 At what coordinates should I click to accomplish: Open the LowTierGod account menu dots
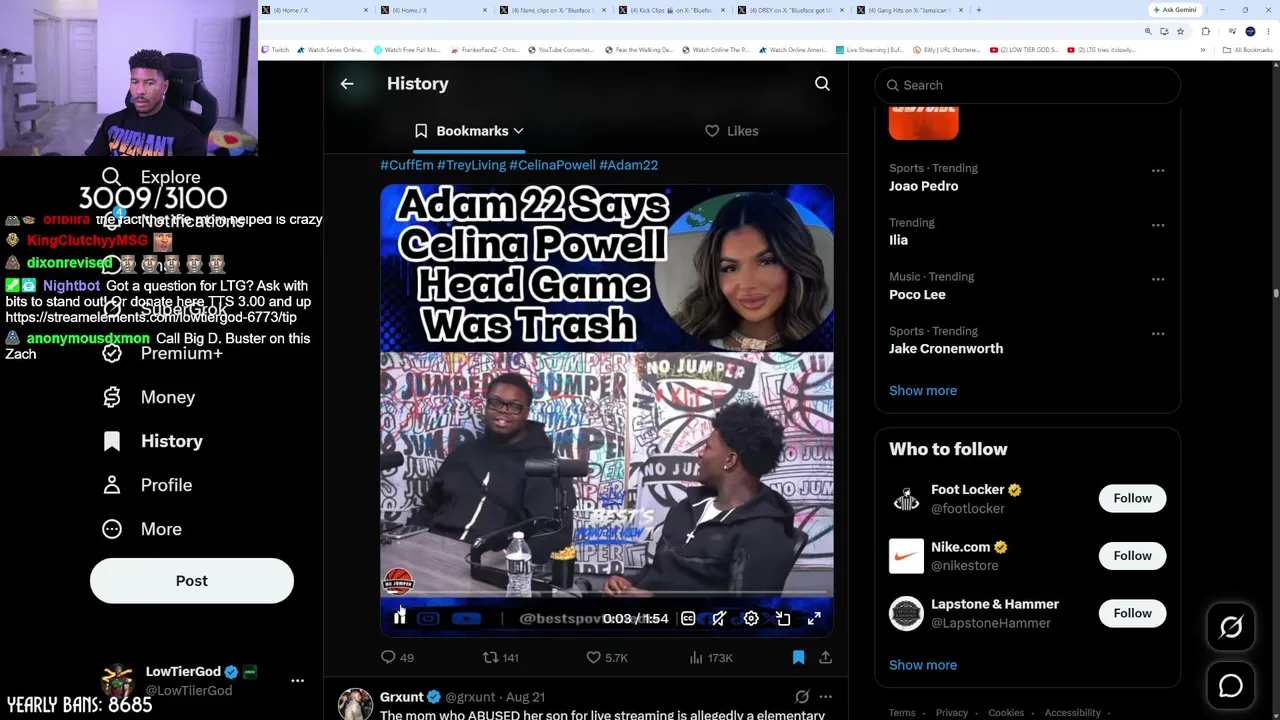297,681
